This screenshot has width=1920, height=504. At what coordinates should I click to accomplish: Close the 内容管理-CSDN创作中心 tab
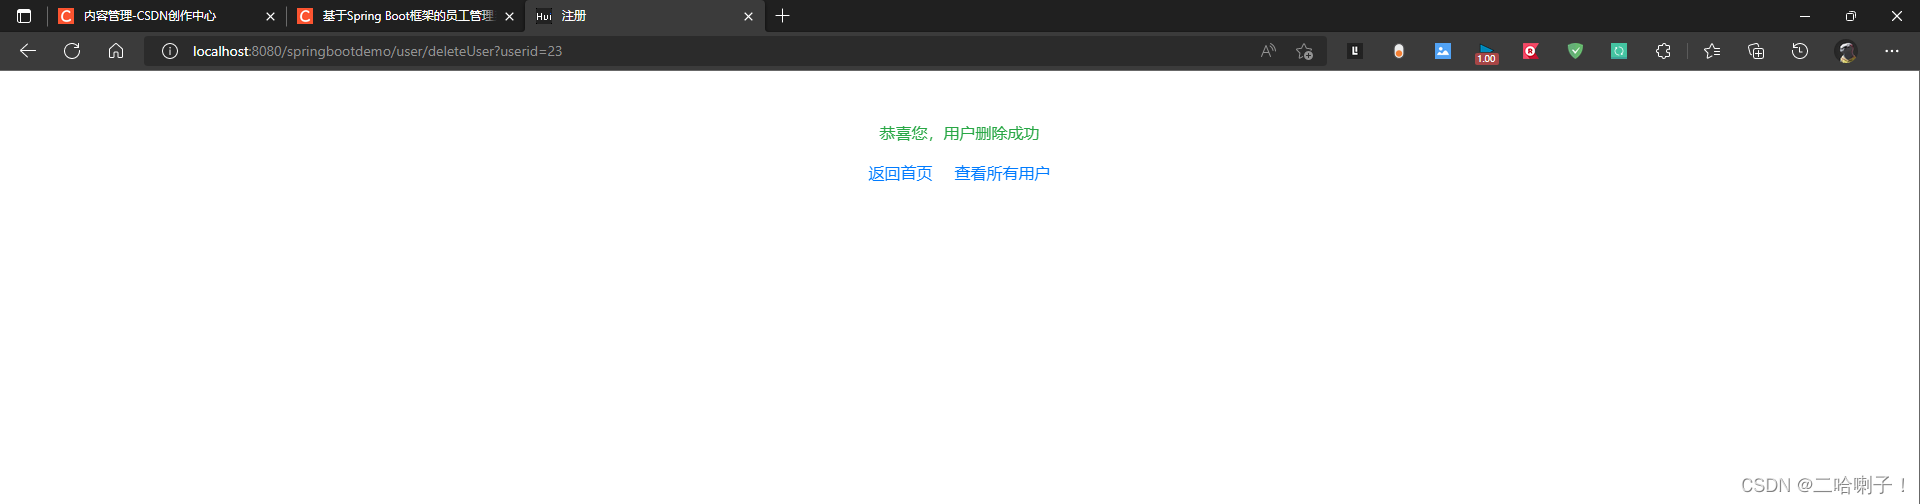[270, 16]
